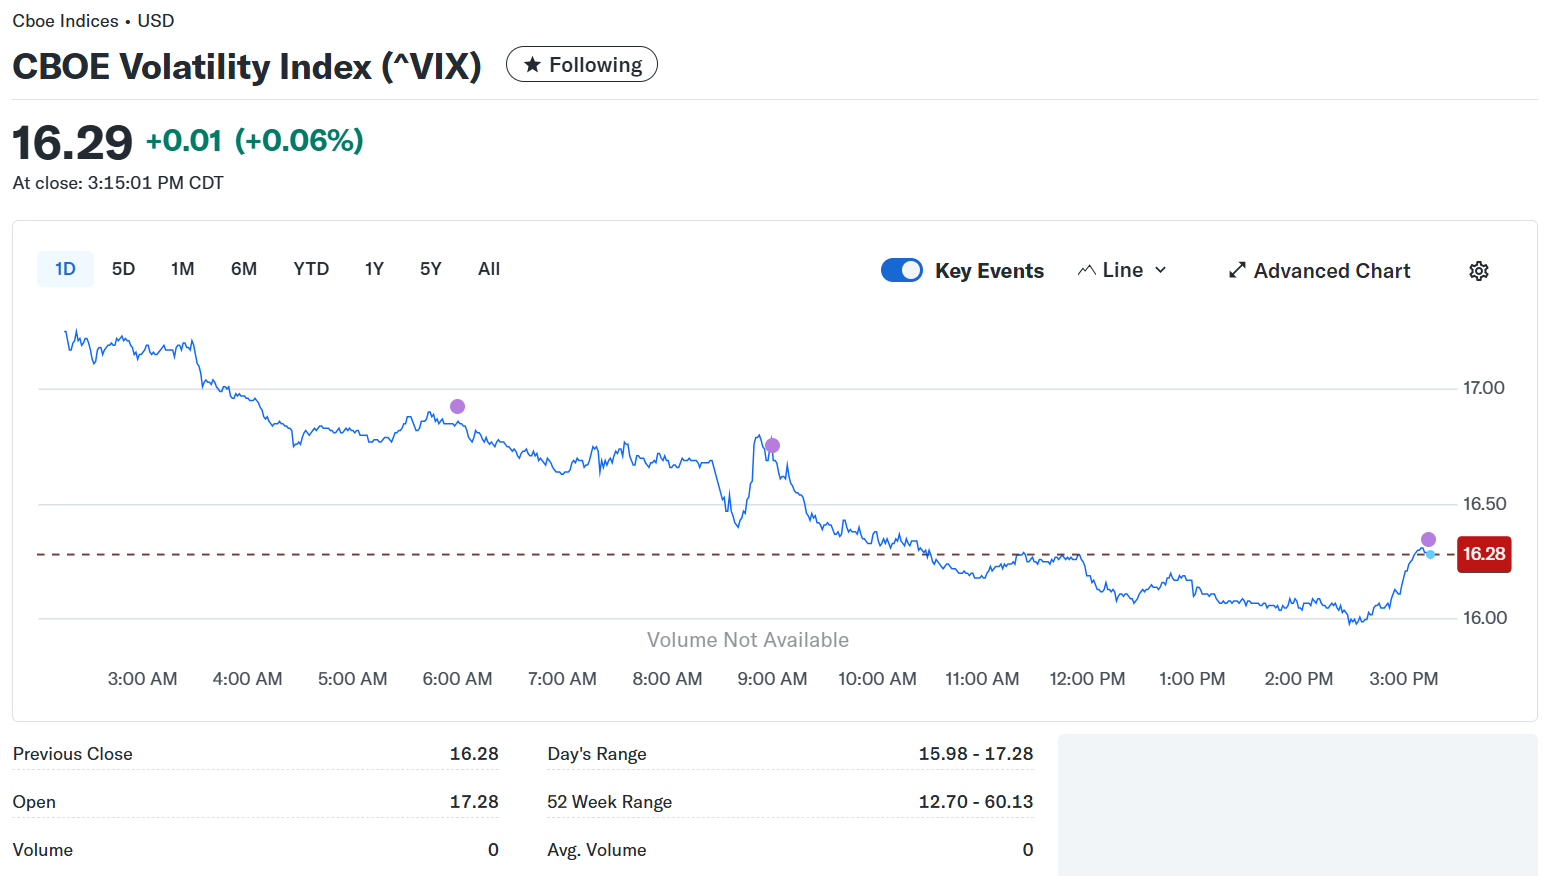Image resolution: width=1547 pixels, height=876 pixels.
Task: Choose the YTD range tab
Action: (x=311, y=269)
